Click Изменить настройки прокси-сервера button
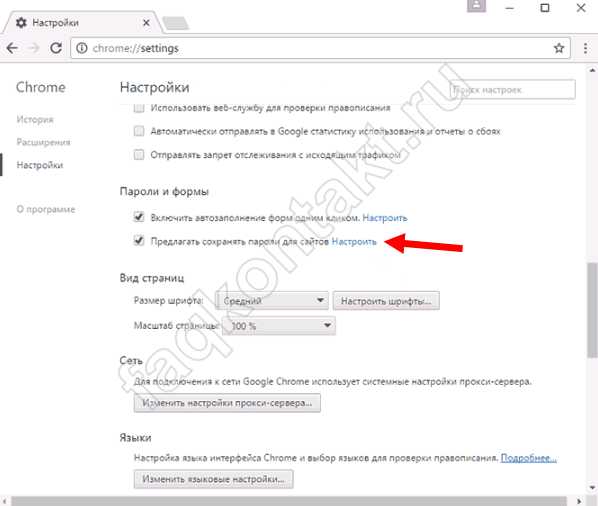This screenshot has width=598, height=506. (227, 403)
